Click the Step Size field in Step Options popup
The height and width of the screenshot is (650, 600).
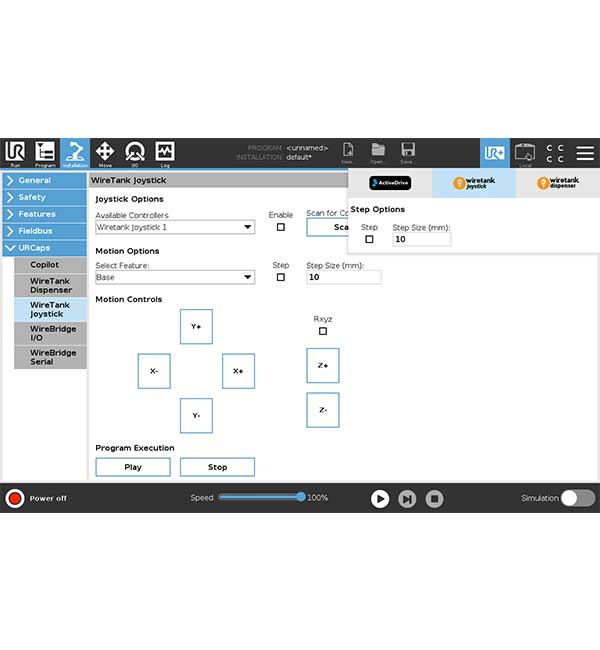(422, 239)
